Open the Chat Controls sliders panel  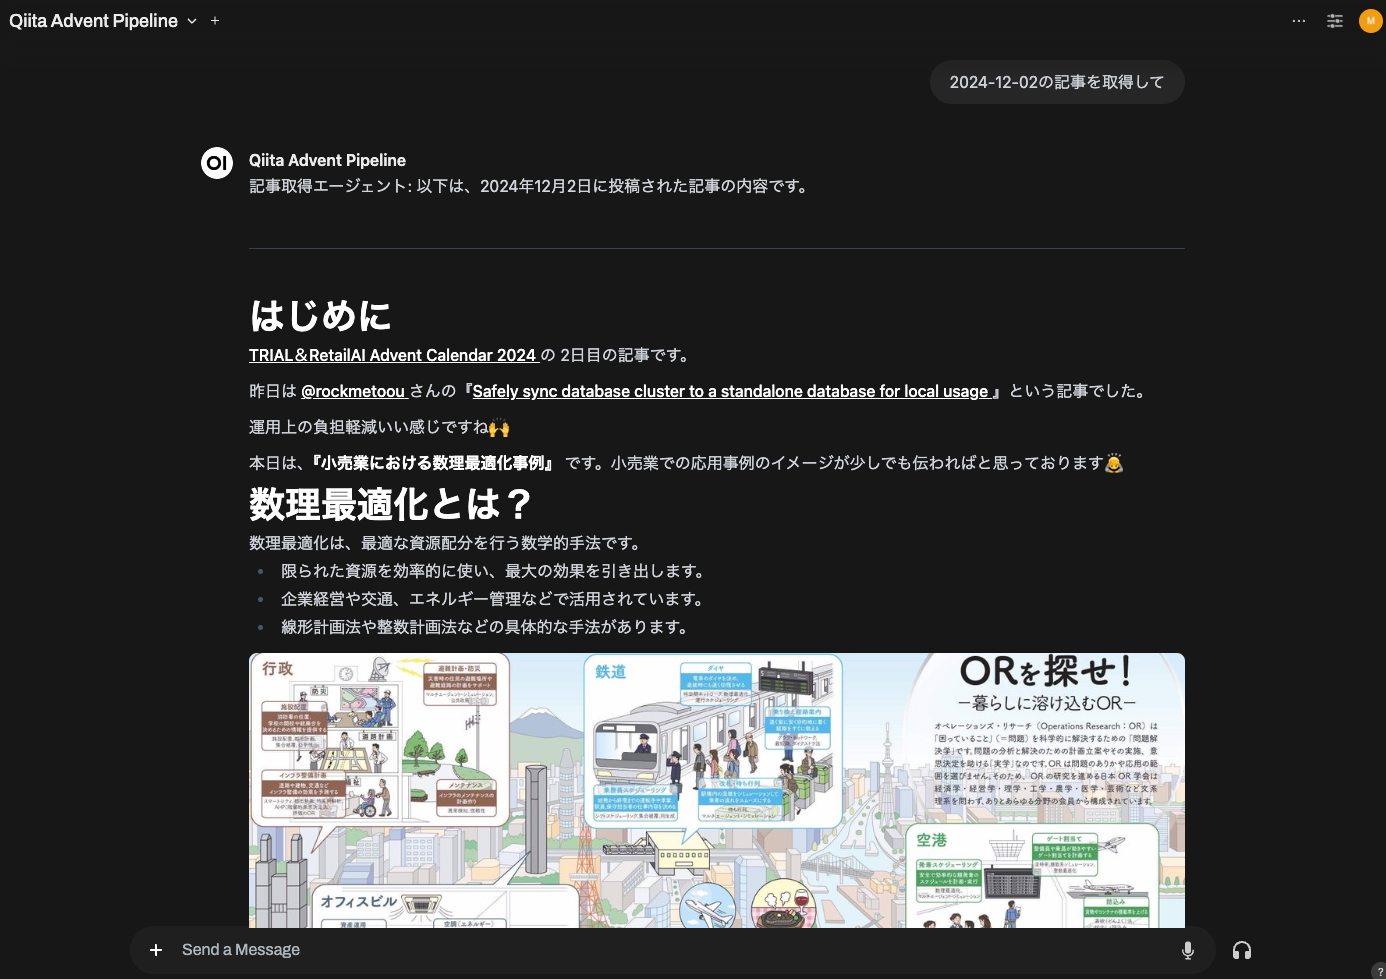(1334, 20)
